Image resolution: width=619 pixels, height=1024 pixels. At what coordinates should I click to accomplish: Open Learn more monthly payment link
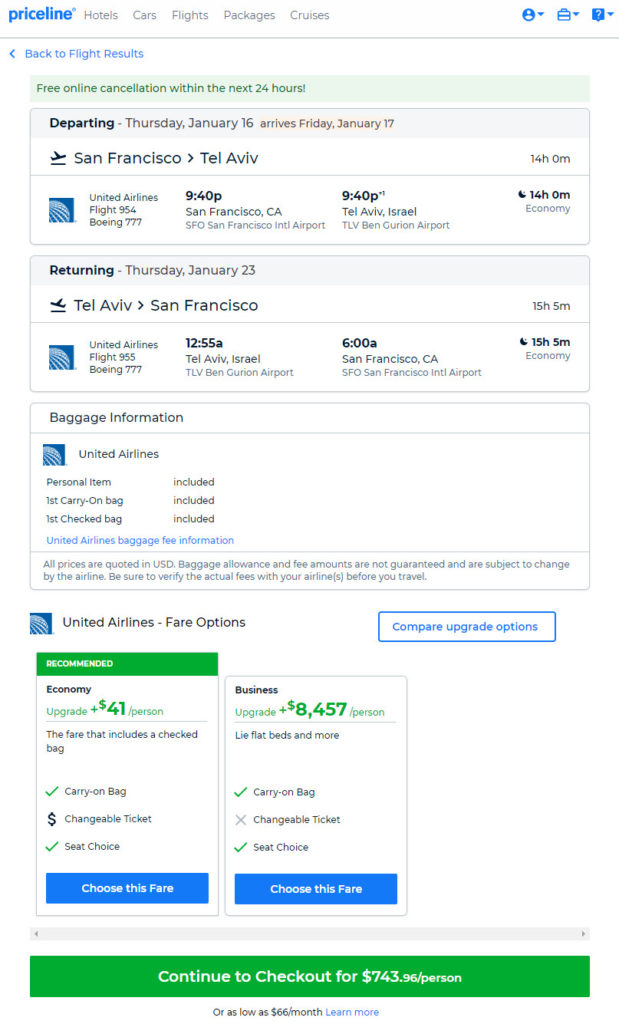pos(352,1012)
